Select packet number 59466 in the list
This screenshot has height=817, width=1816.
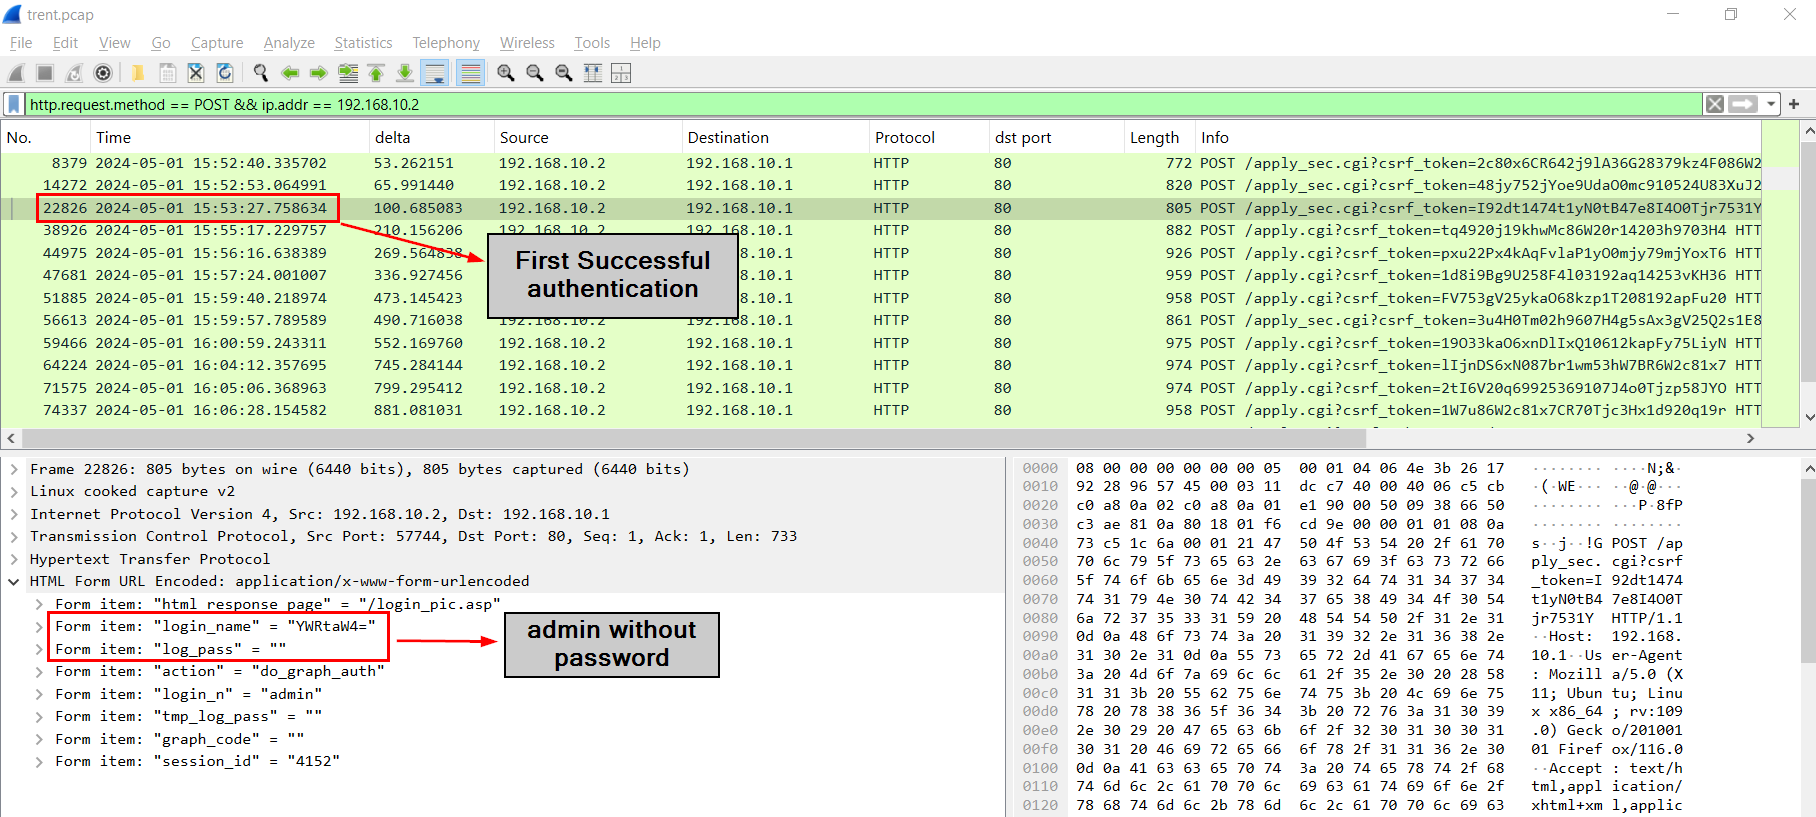coord(881,343)
